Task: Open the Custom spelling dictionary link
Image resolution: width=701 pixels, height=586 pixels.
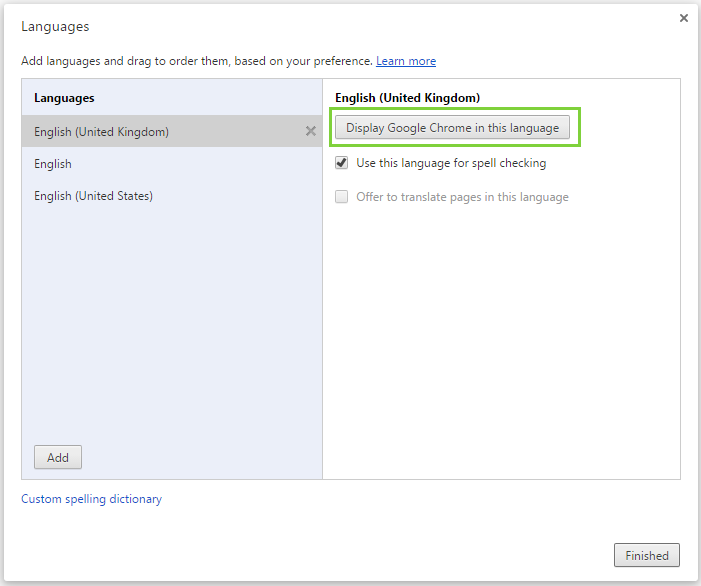Action: tap(91, 499)
